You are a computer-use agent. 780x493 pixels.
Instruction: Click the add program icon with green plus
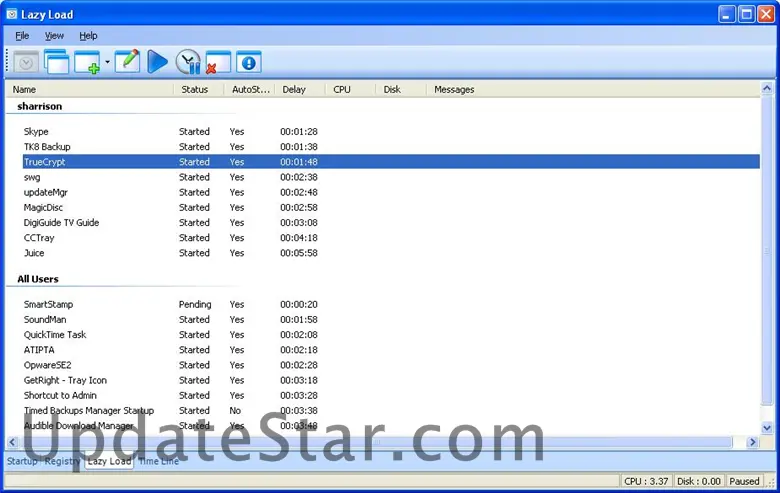pos(87,62)
